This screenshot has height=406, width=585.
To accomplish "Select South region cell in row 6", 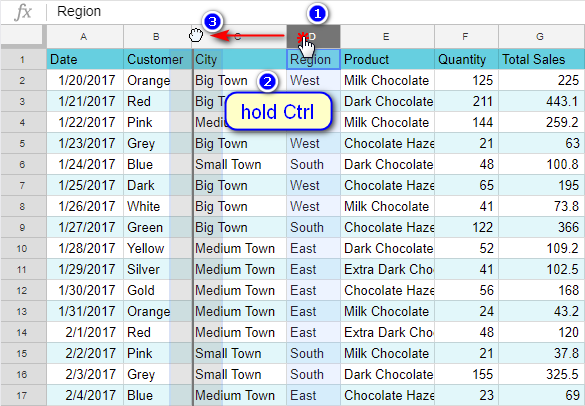I will [x=313, y=165].
